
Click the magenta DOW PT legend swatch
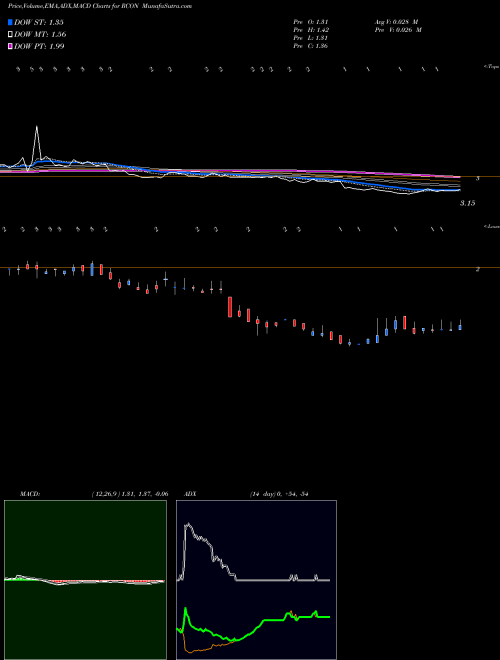11,46
